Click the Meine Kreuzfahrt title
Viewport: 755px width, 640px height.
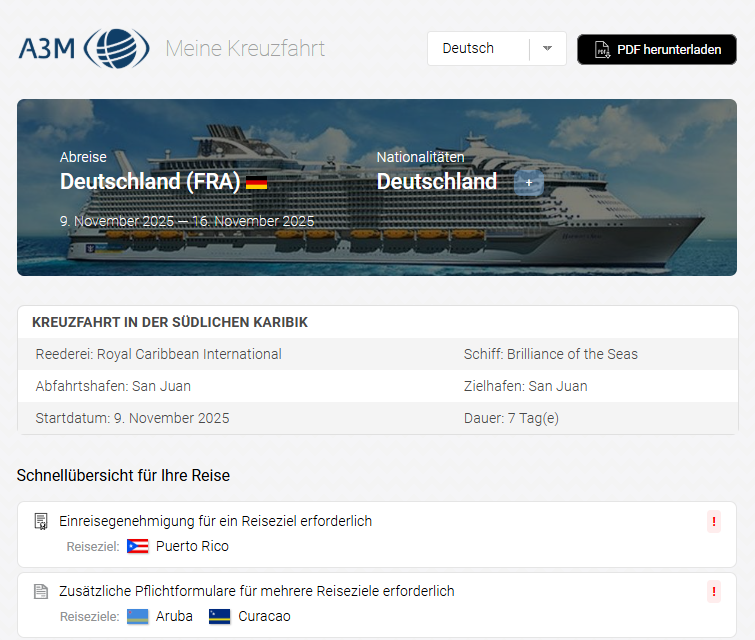click(245, 48)
